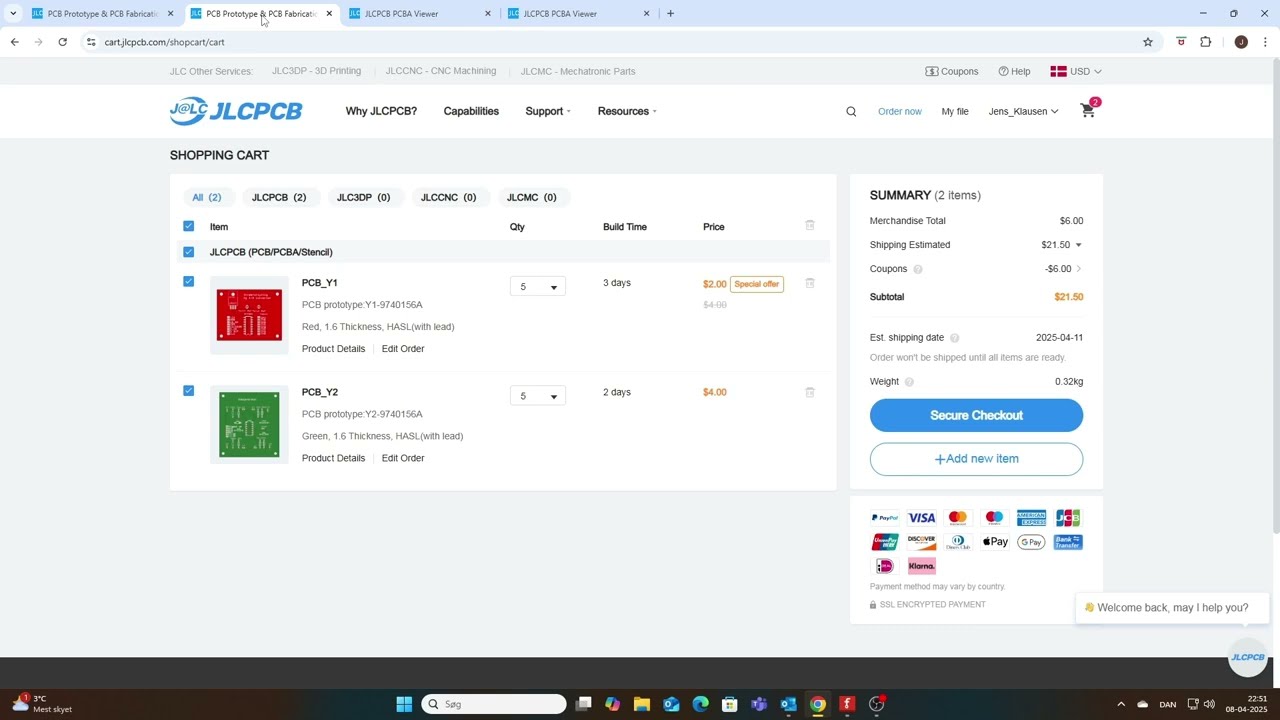1280x720 pixels.
Task: Toggle the JLCPCB (PCB/PCBA/Stencil) group checkbox
Action: 189,252
